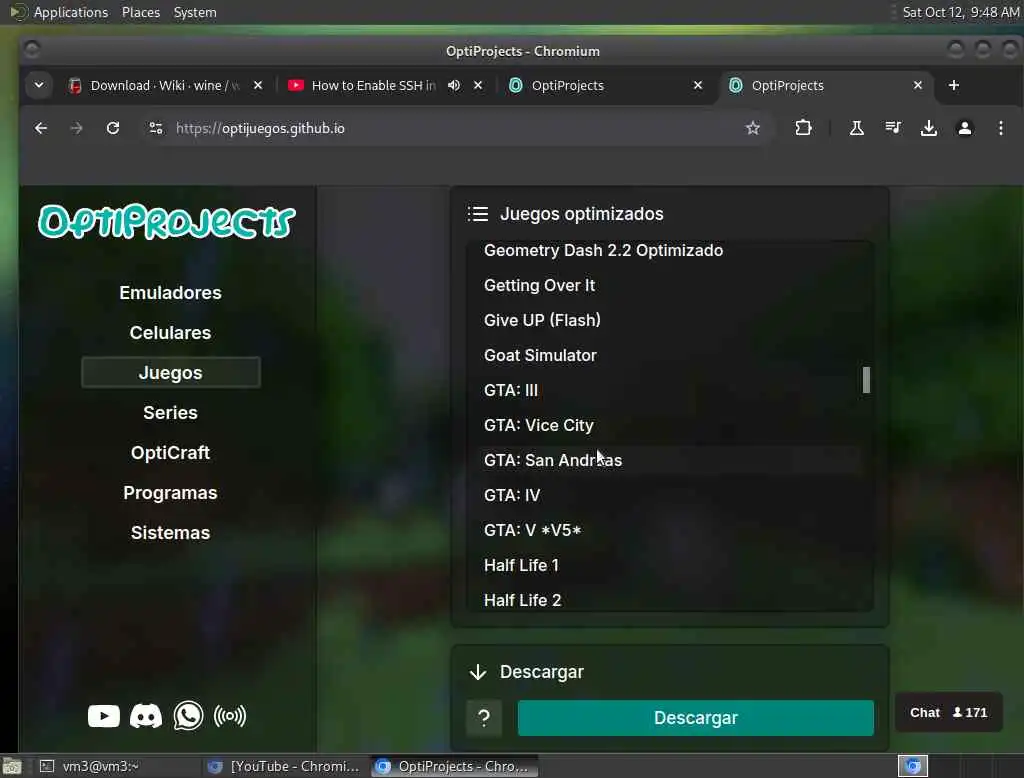
Task: Open the Sistemas section
Action: [170, 532]
